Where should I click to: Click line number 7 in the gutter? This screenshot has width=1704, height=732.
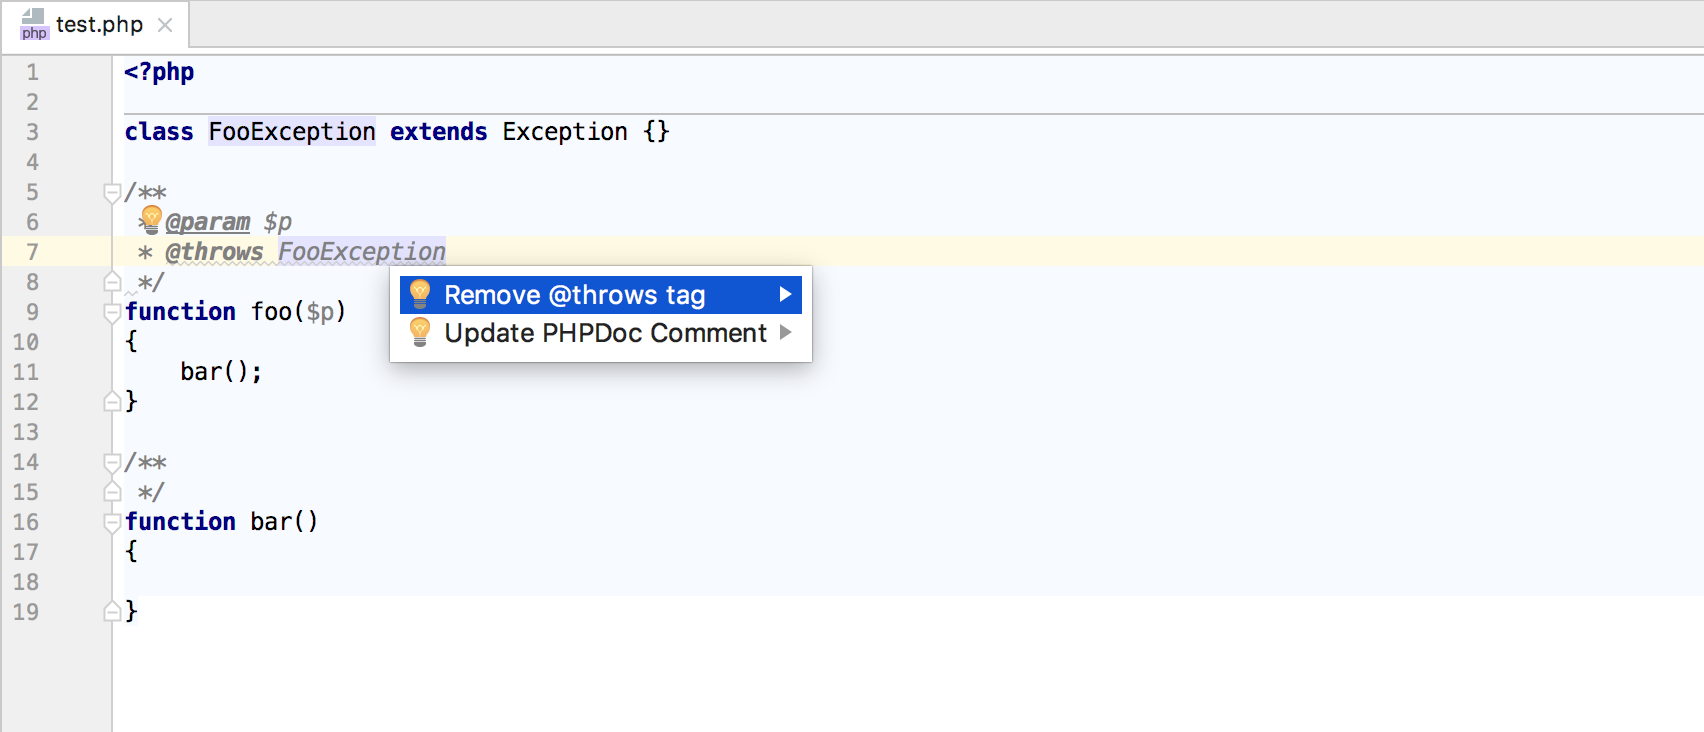coord(32,252)
